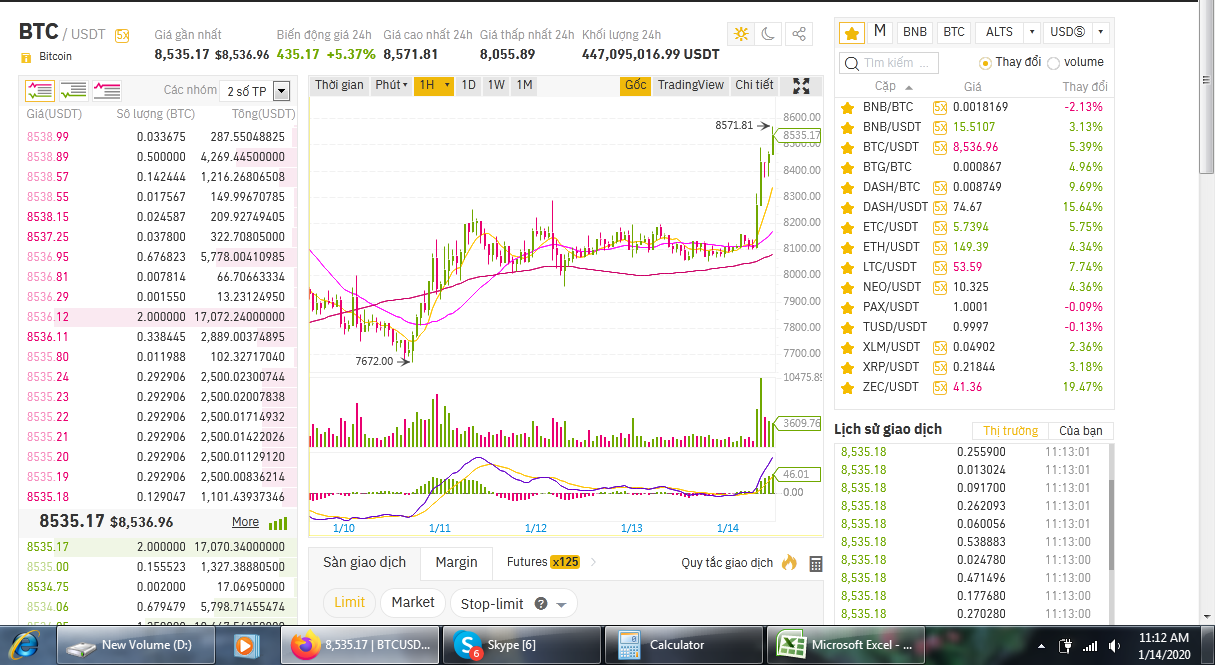1215x665 pixels.
Task: Switch to dark theme moon icon
Action: coord(768,34)
